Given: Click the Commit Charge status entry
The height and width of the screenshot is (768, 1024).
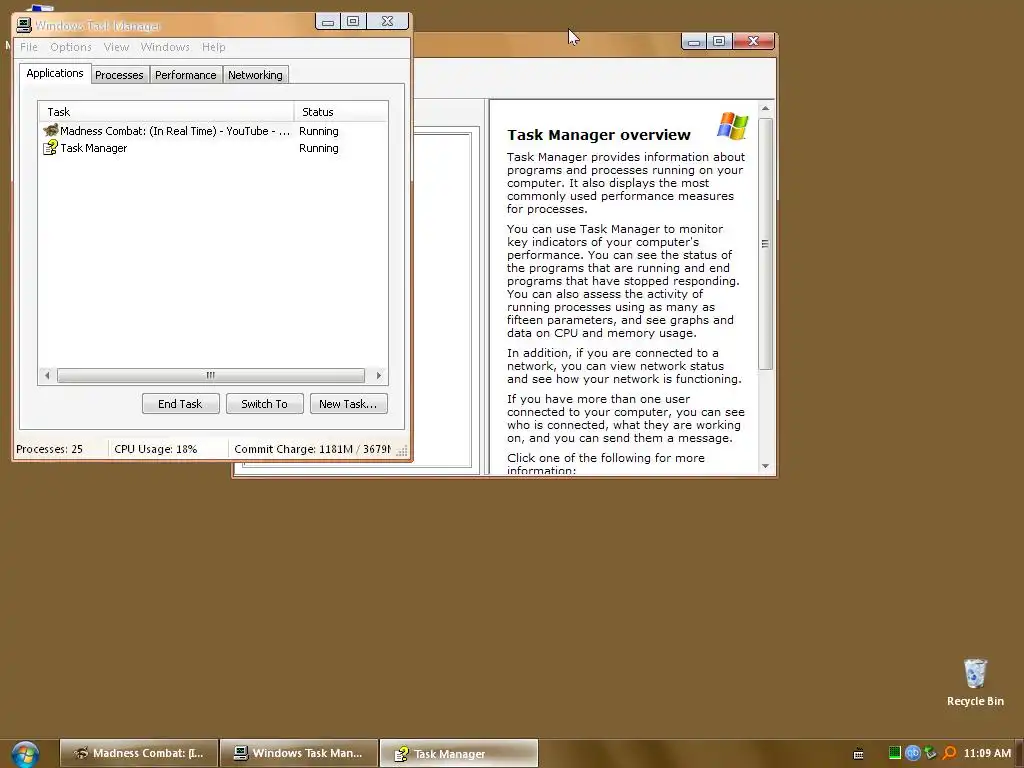Looking at the screenshot, I should point(312,449).
